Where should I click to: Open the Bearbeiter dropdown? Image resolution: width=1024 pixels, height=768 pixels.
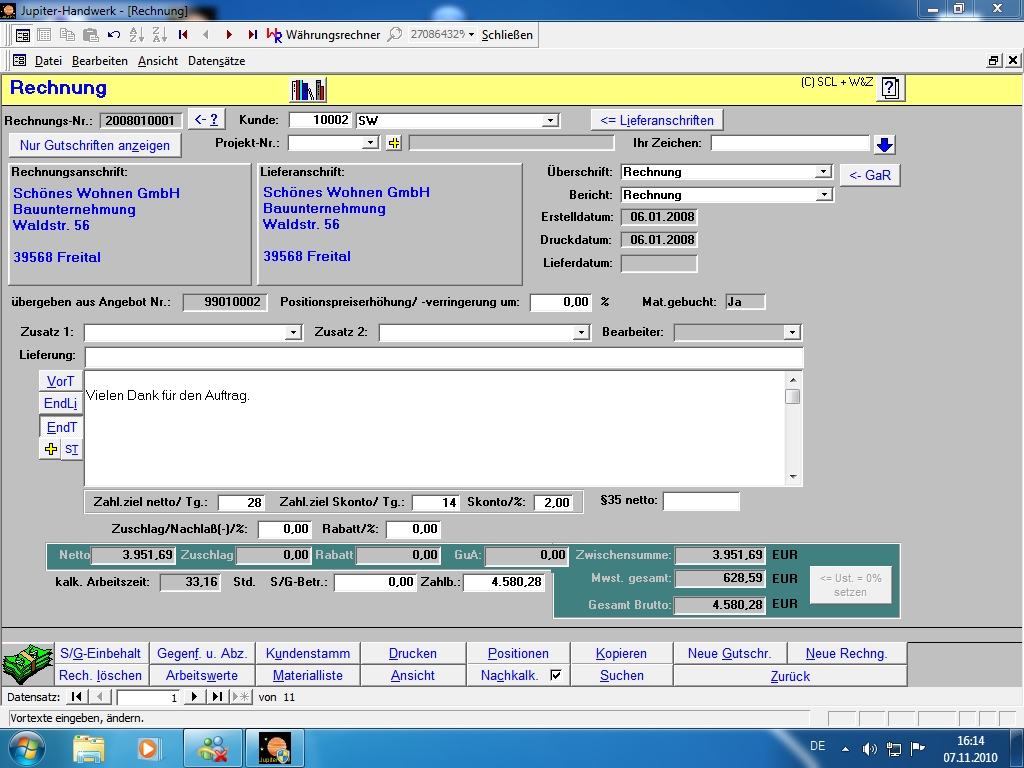[x=792, y=332]
